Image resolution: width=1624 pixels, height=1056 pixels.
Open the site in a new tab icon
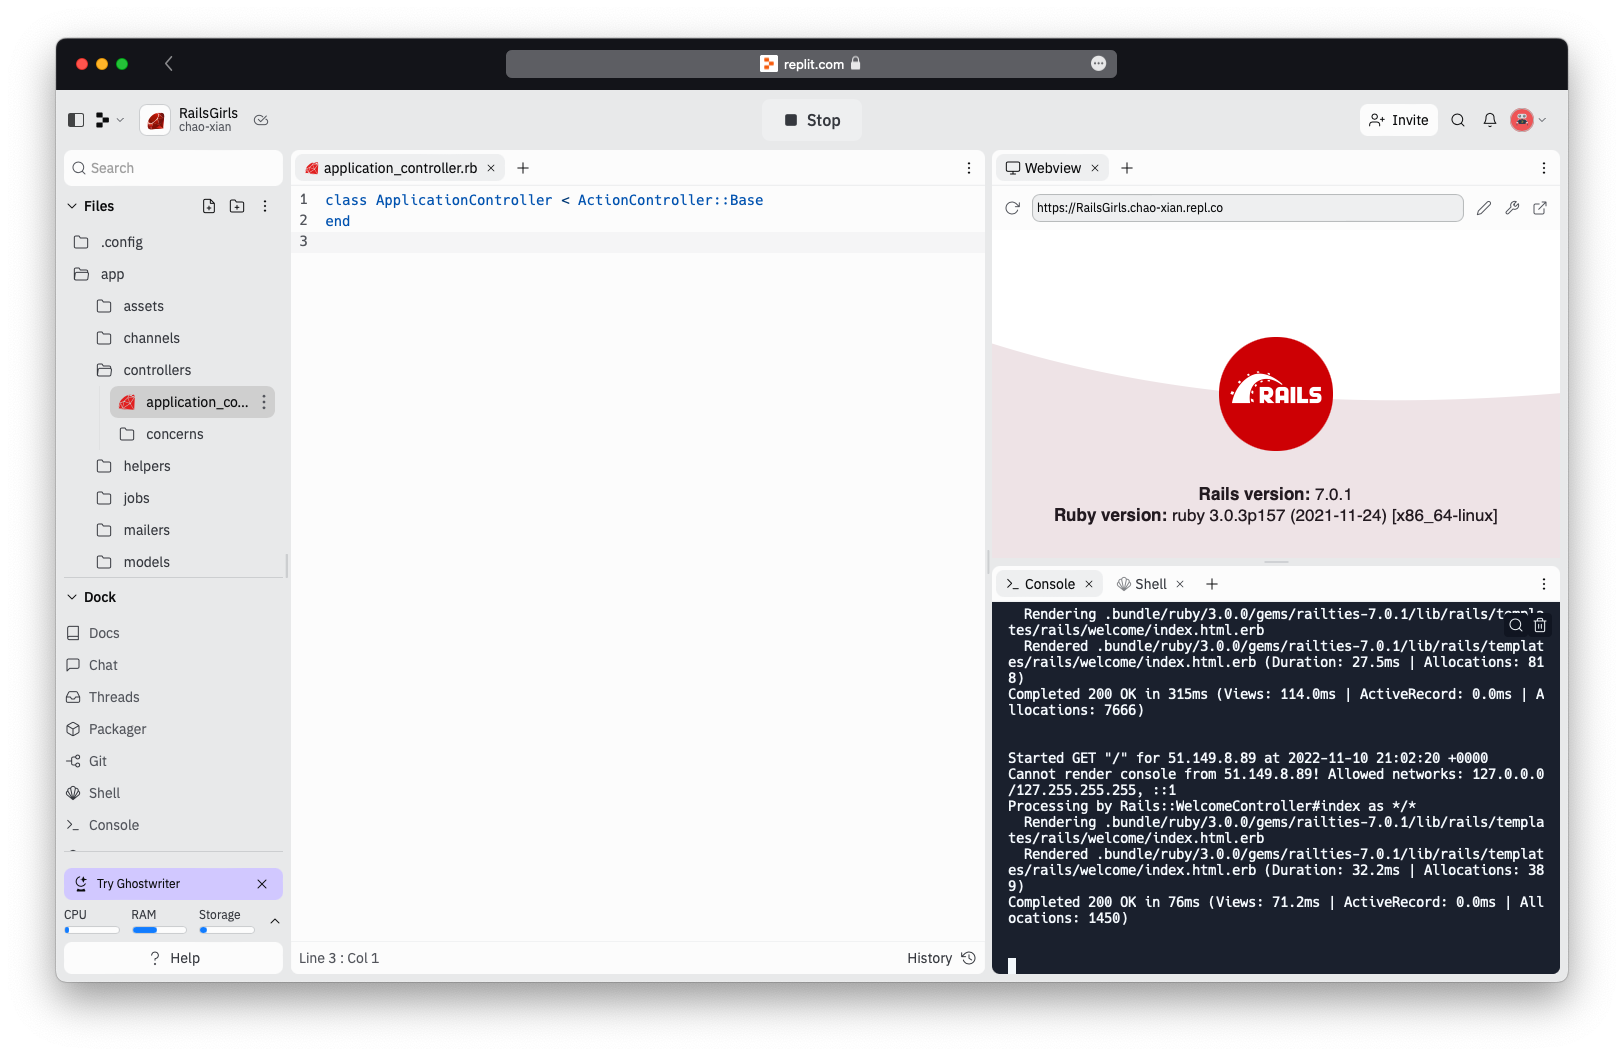1540,208
